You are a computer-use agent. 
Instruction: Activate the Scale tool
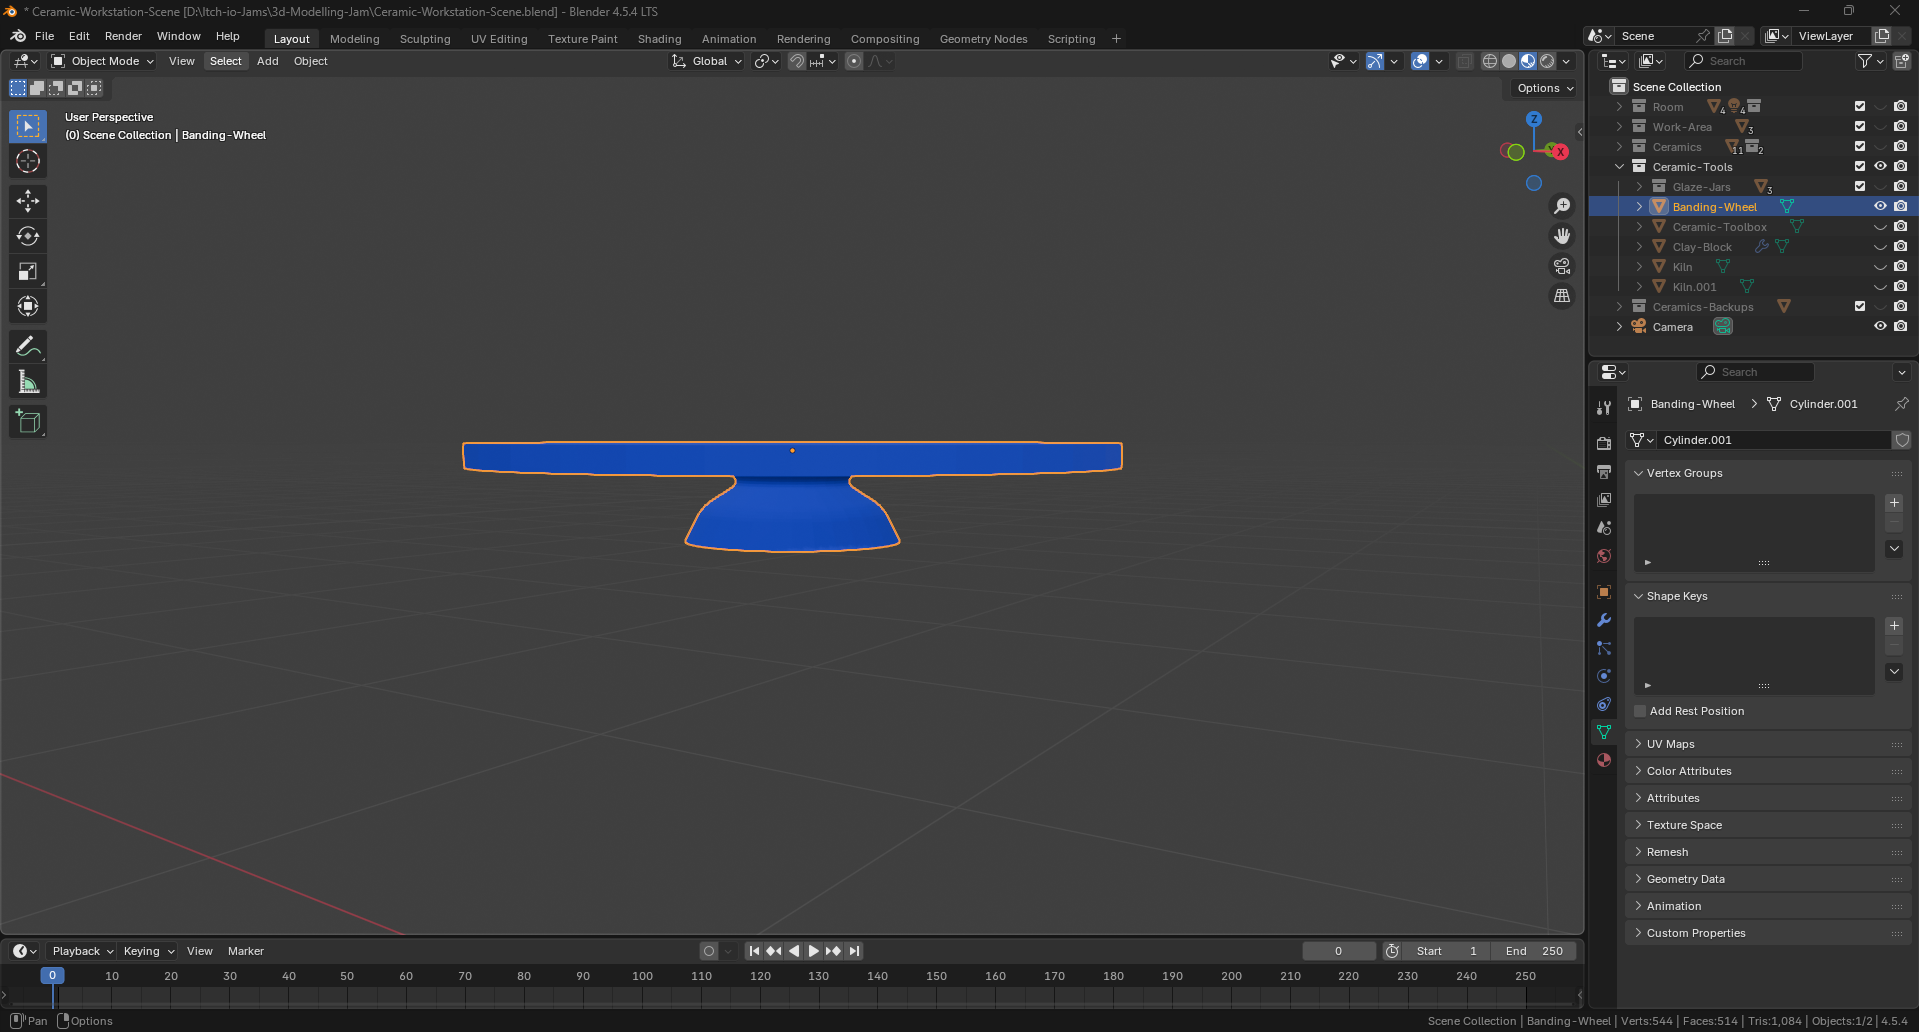pos(28,271)
